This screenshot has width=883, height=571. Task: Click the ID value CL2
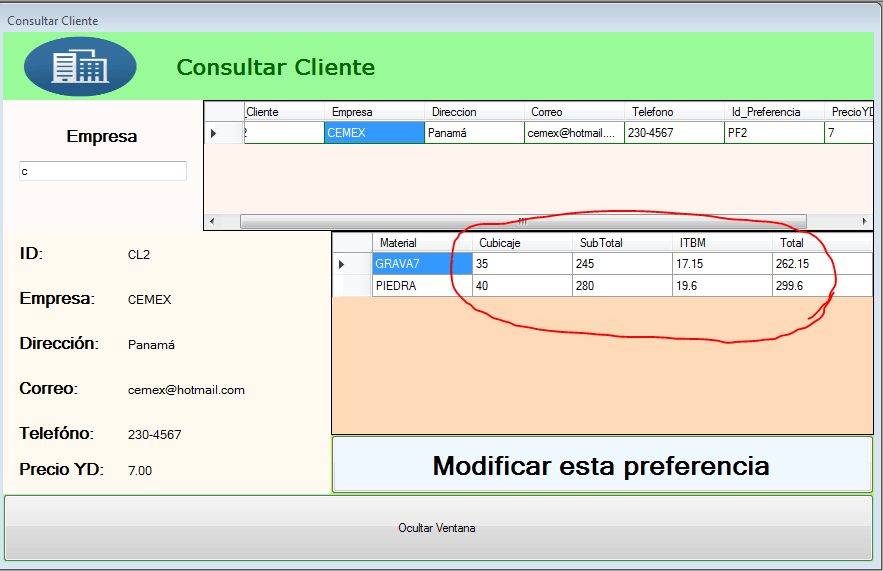point(139,255)
